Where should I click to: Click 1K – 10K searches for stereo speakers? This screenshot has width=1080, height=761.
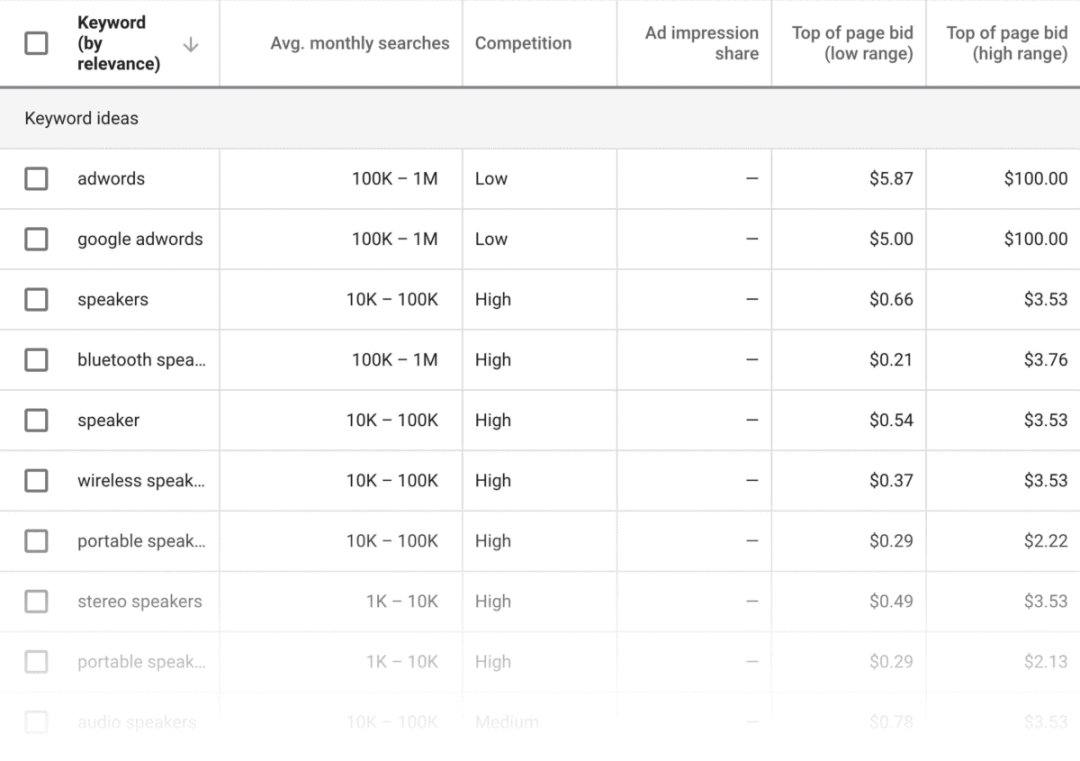tap(402, 601)
